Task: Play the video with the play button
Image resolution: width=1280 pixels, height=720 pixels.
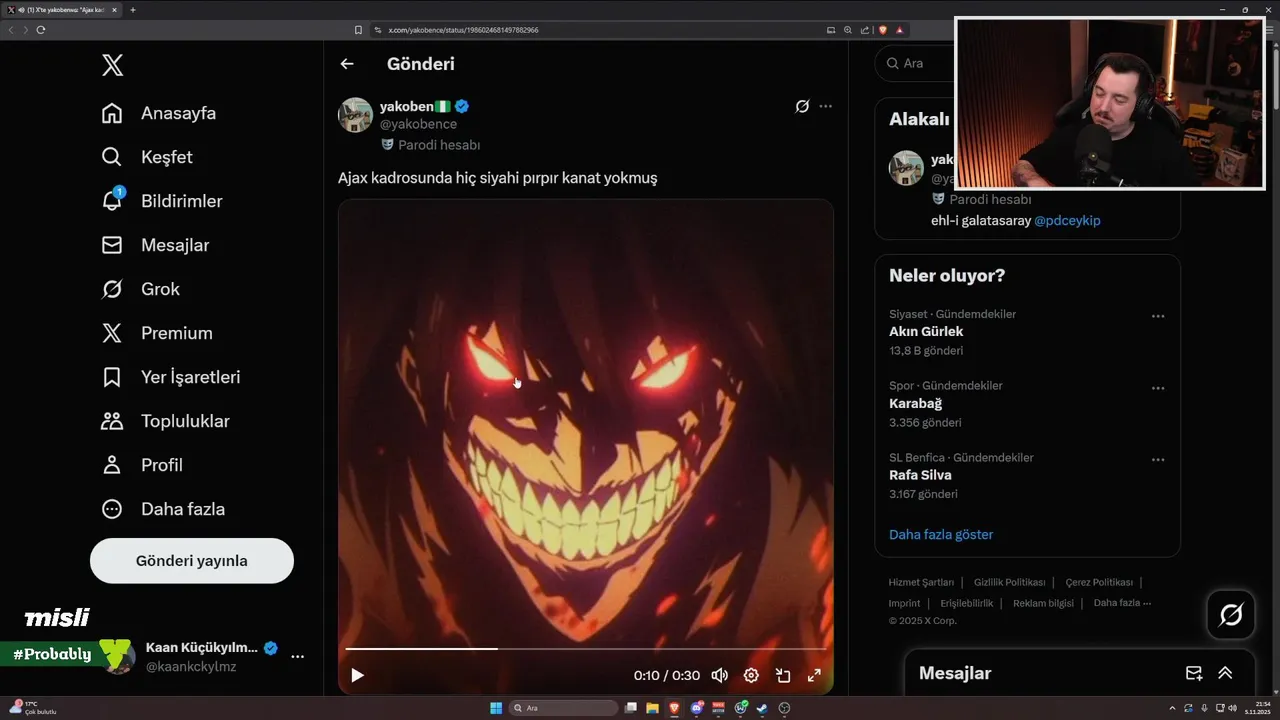Action: coord(357,675)
